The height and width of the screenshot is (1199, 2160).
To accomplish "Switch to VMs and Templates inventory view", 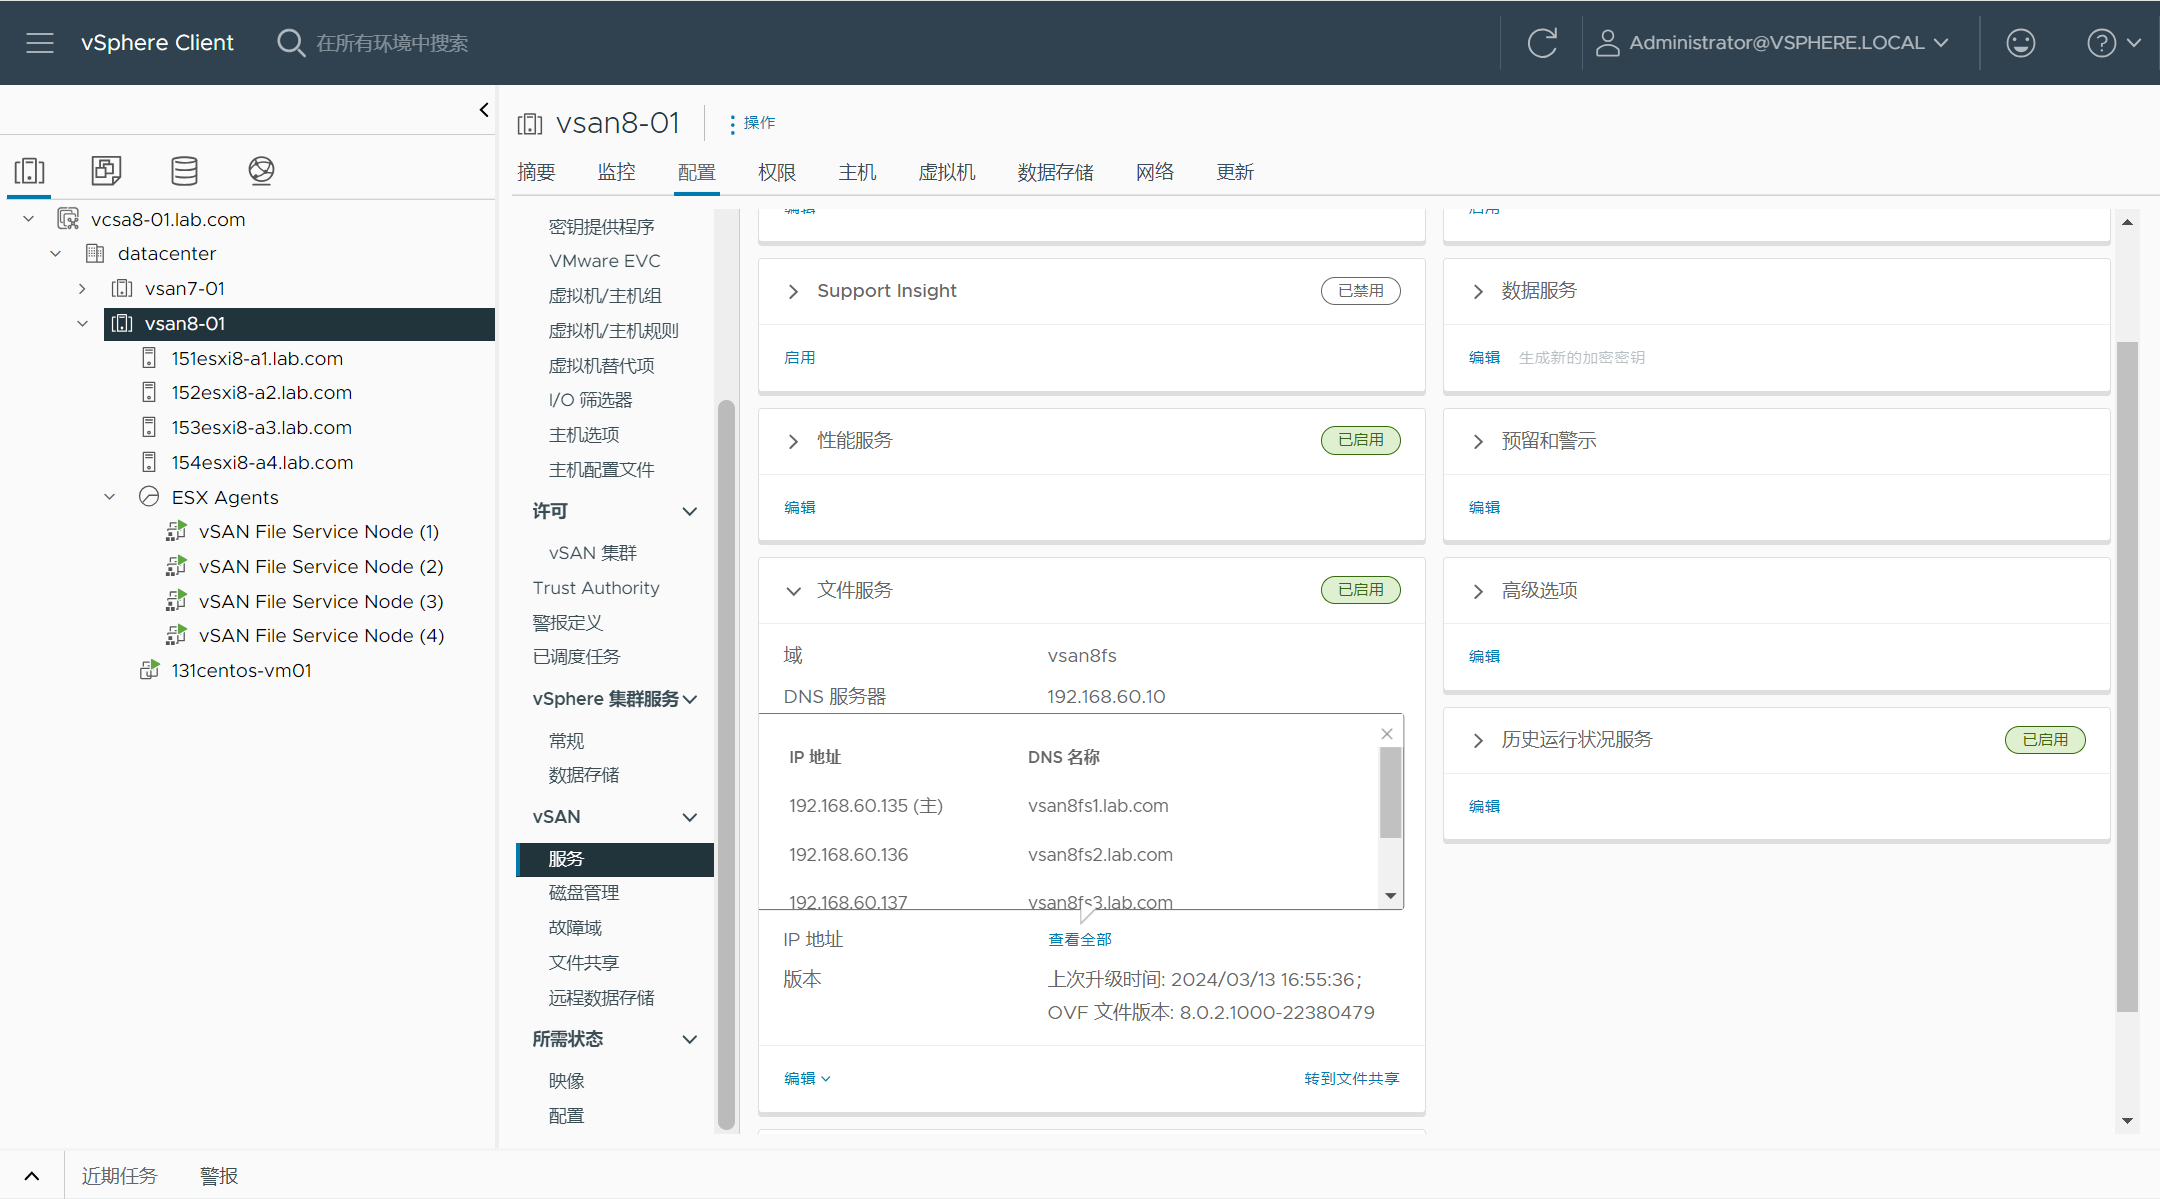I will (x=106, y=171).
